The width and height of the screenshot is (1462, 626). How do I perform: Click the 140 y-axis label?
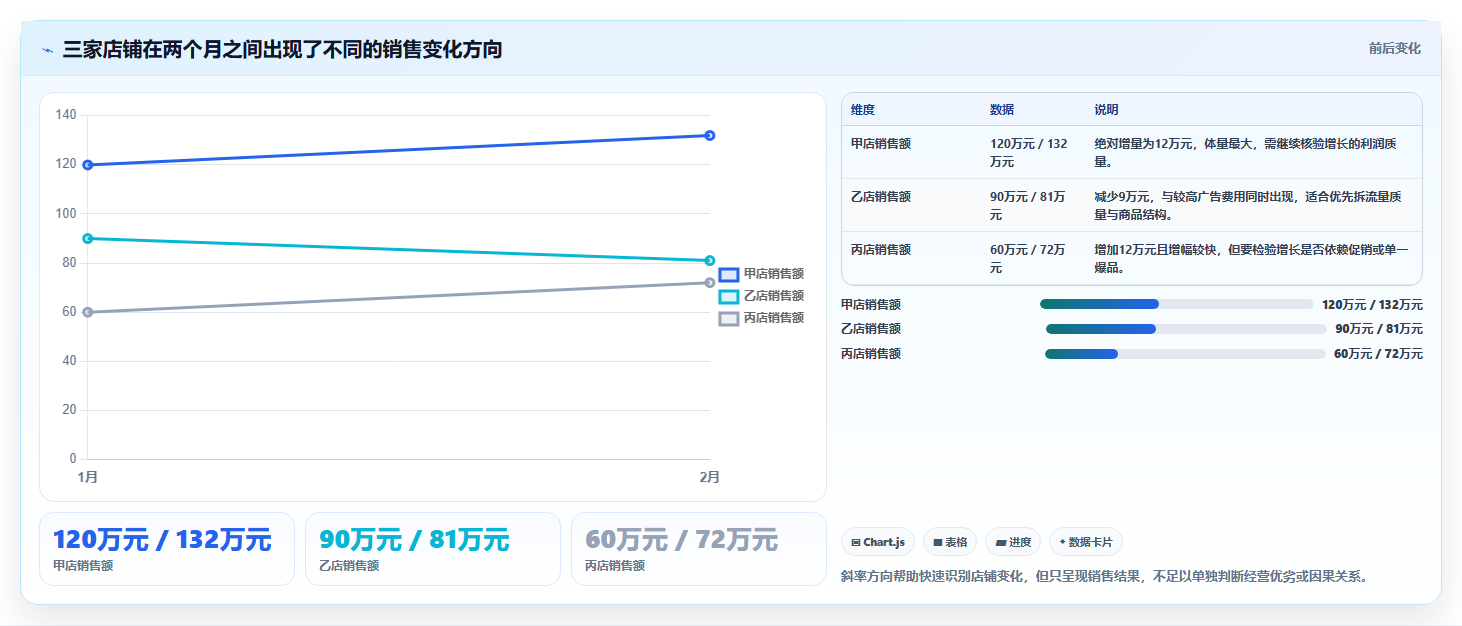coord(66,115)
